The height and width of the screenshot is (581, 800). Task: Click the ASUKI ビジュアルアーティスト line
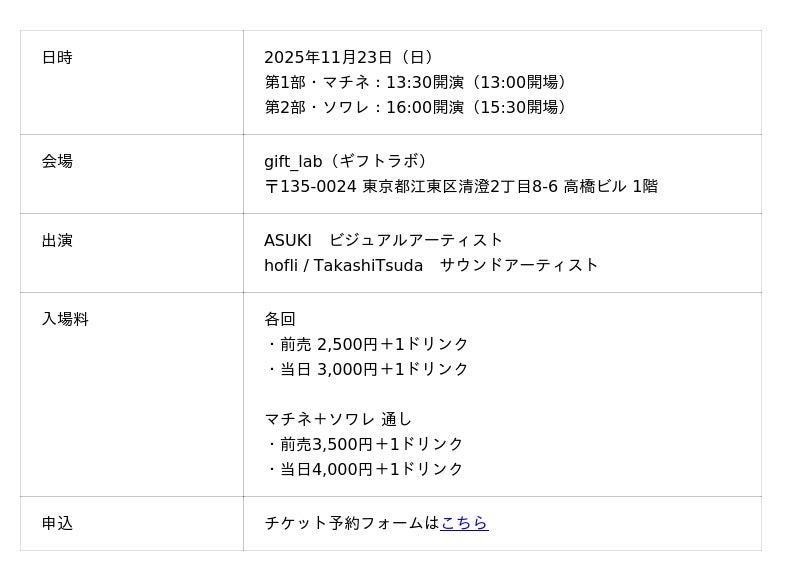(383, 240)
